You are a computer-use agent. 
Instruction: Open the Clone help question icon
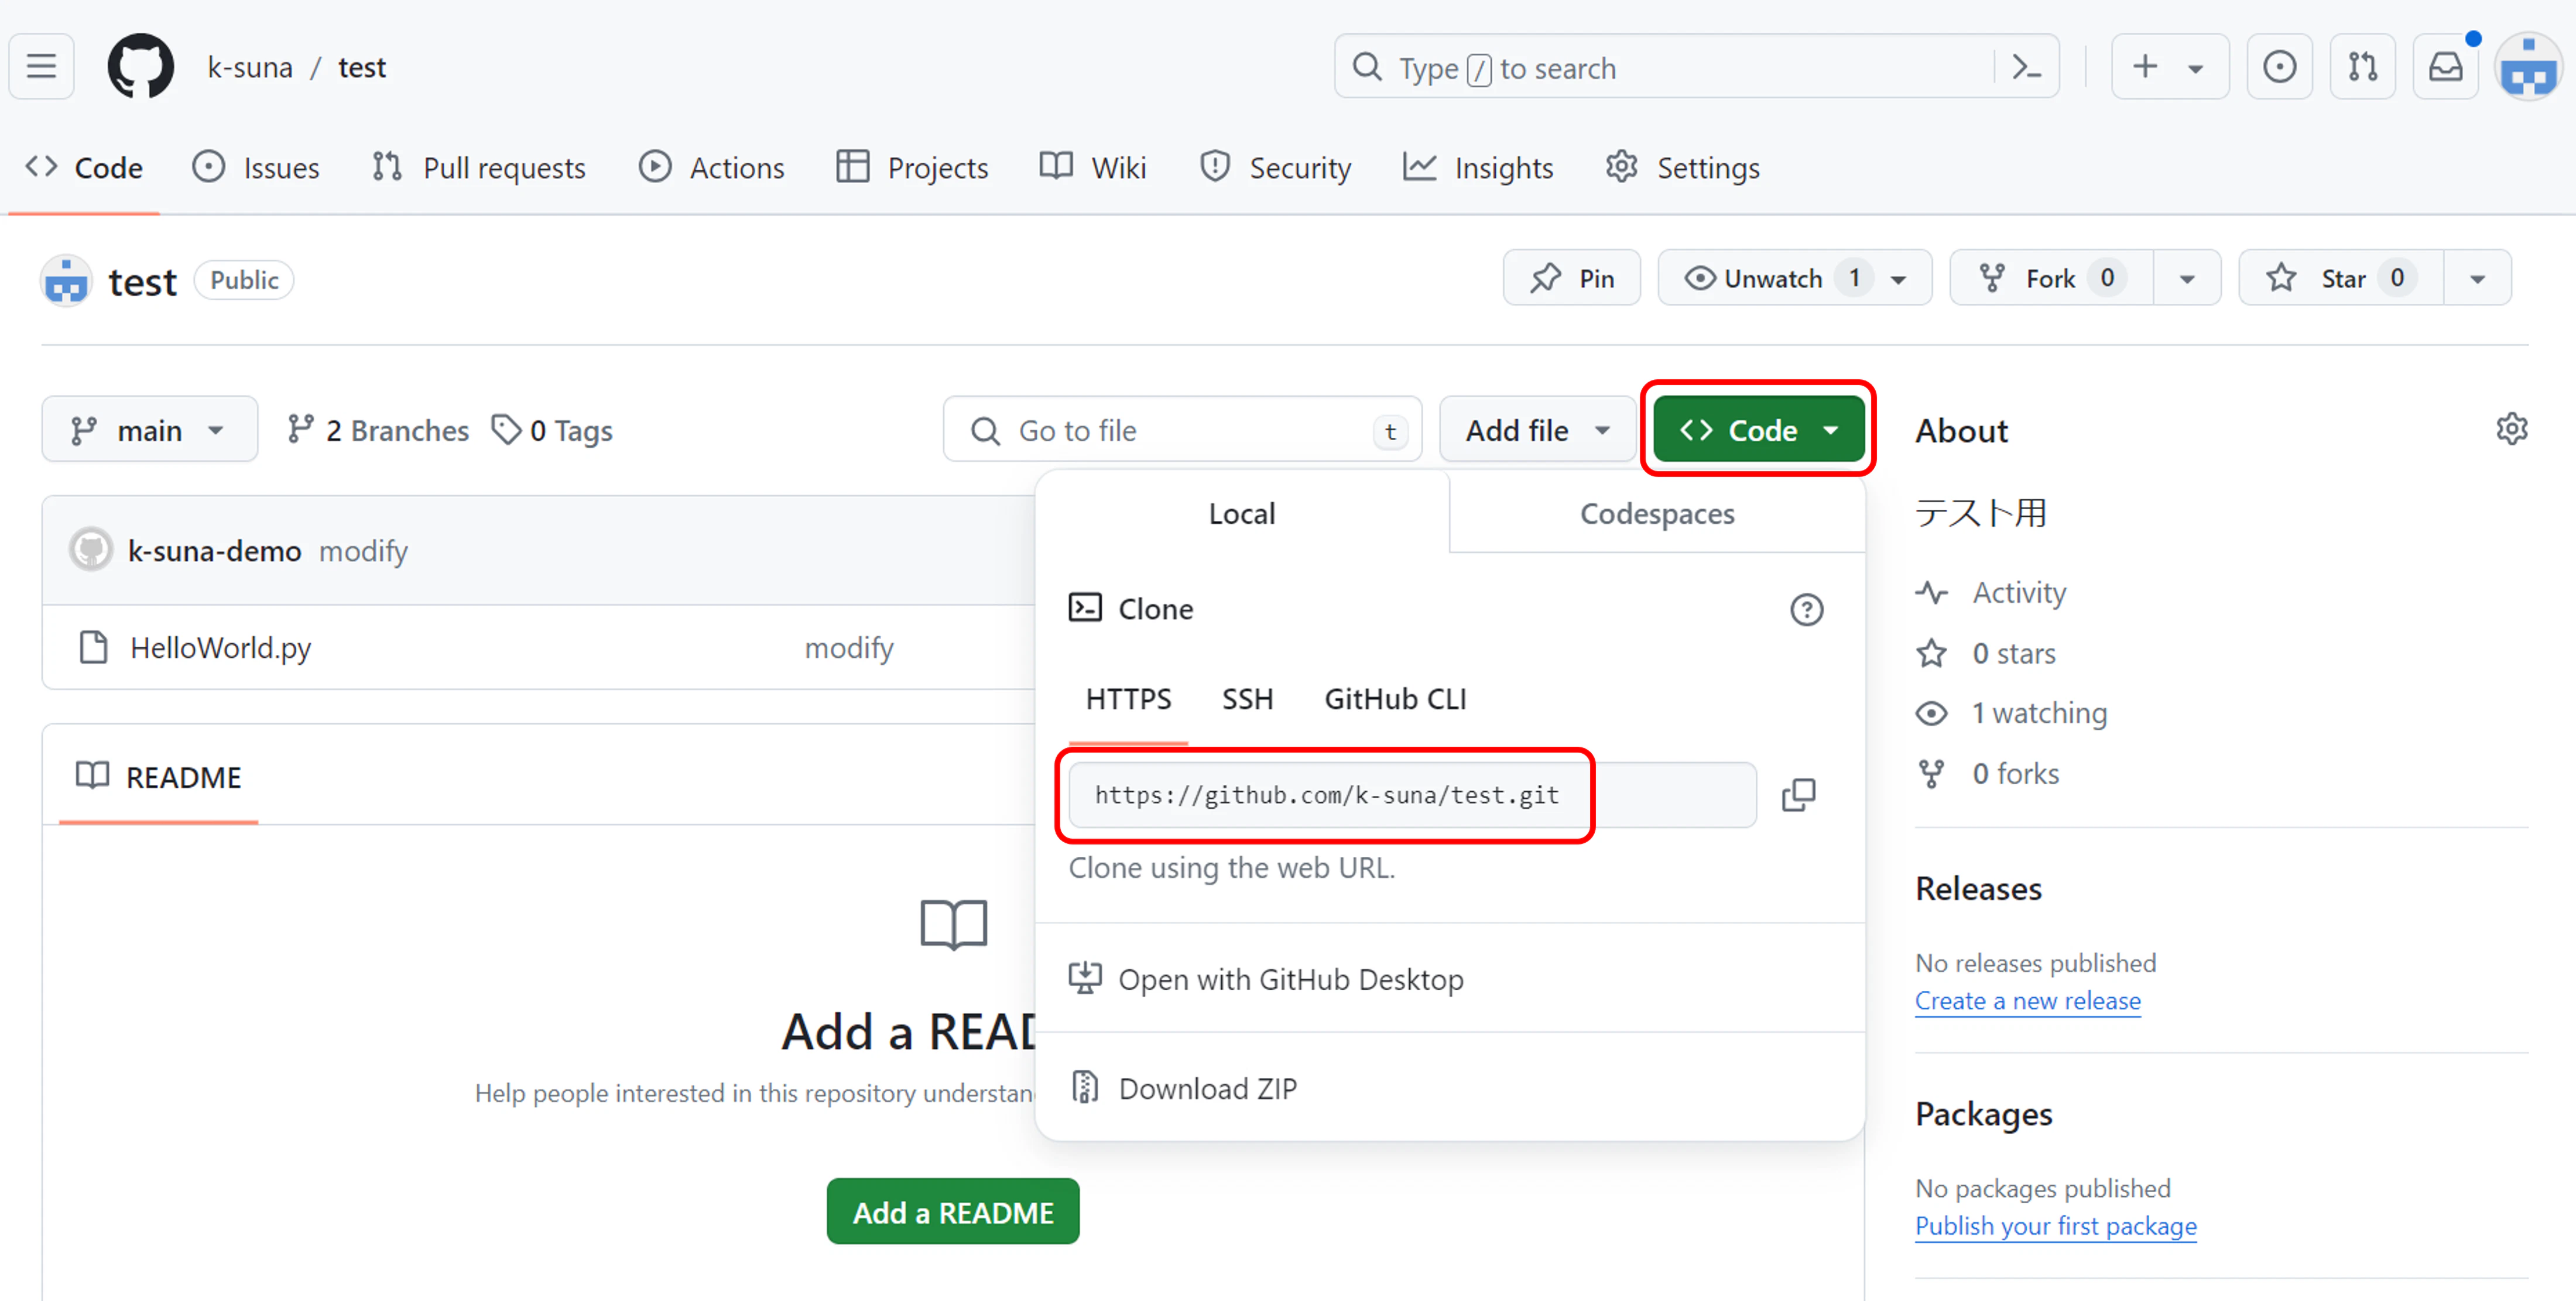tap(1806, 609)
